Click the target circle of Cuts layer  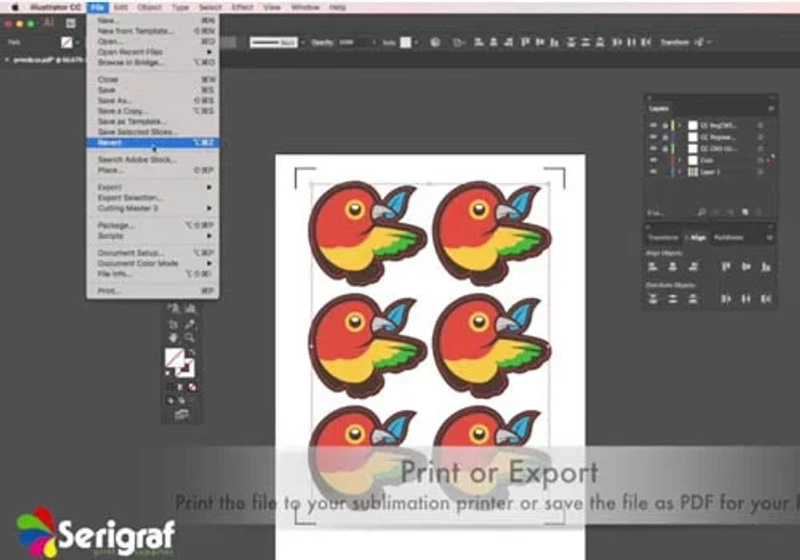coord(760,160)
